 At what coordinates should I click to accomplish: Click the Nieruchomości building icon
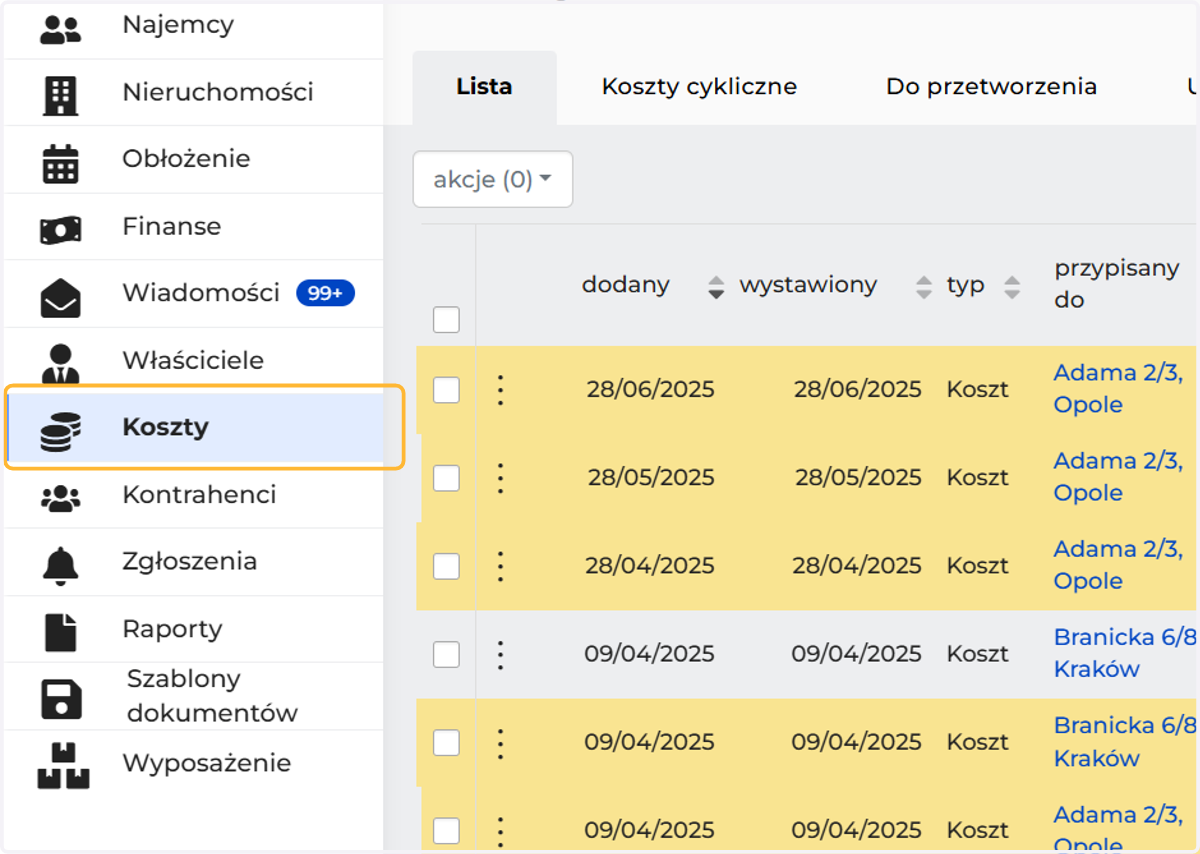point(60,96)
